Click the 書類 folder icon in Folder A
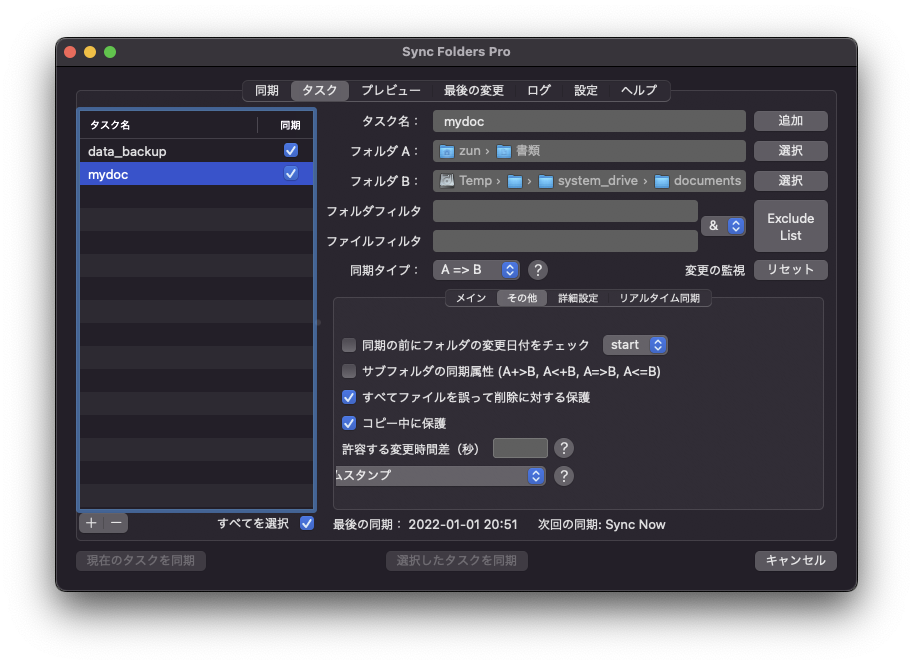Viewport: 913px width, 665px height. pyautogui.click(x=504, y=151)
